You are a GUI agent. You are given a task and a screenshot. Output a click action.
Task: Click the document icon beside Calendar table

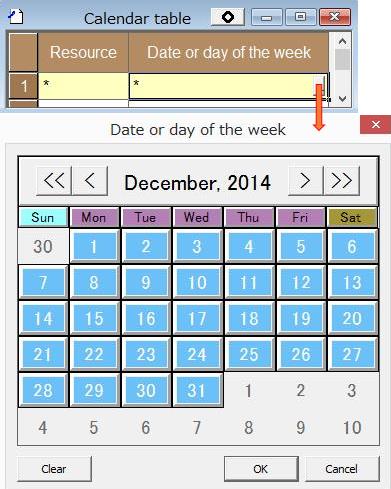[x=16, y=17]
